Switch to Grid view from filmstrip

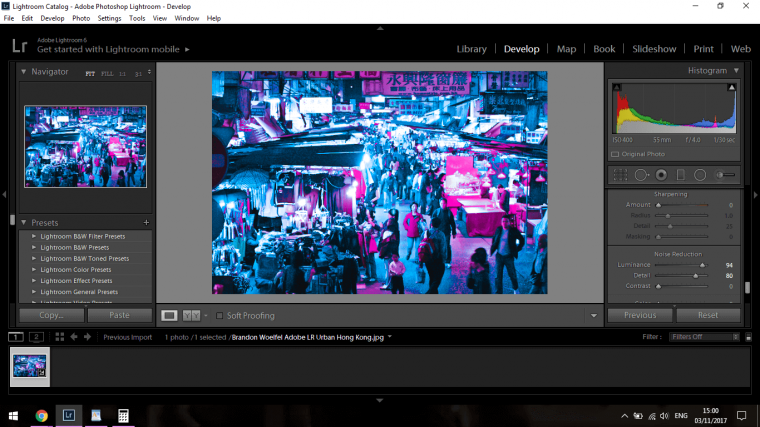[x=60, y=337]
